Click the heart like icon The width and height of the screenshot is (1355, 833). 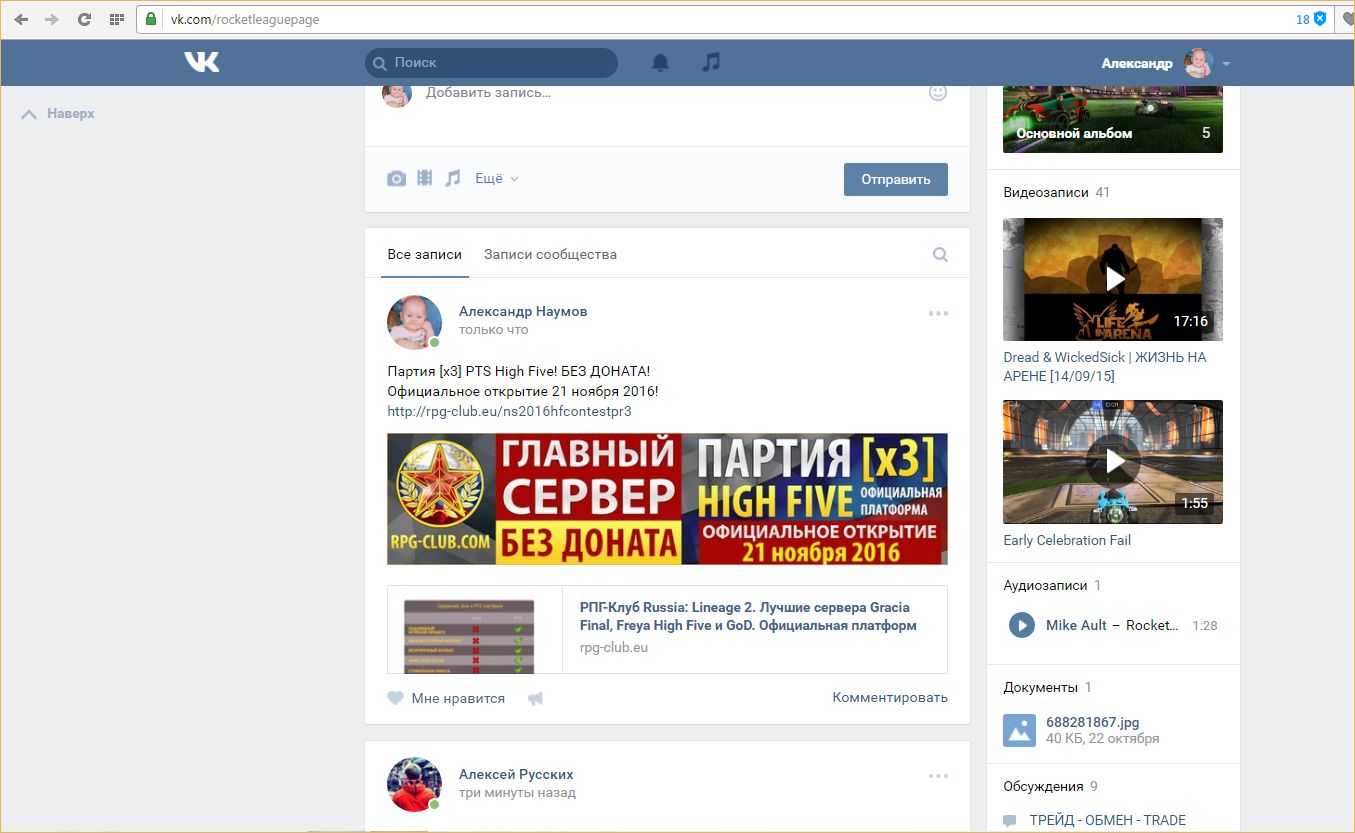click(396, 698)
